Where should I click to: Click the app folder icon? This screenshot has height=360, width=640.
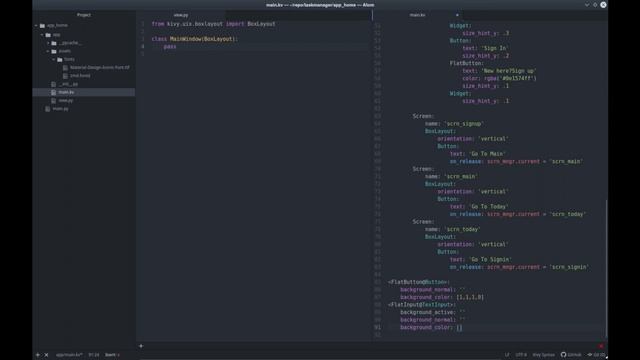point(48,35)
